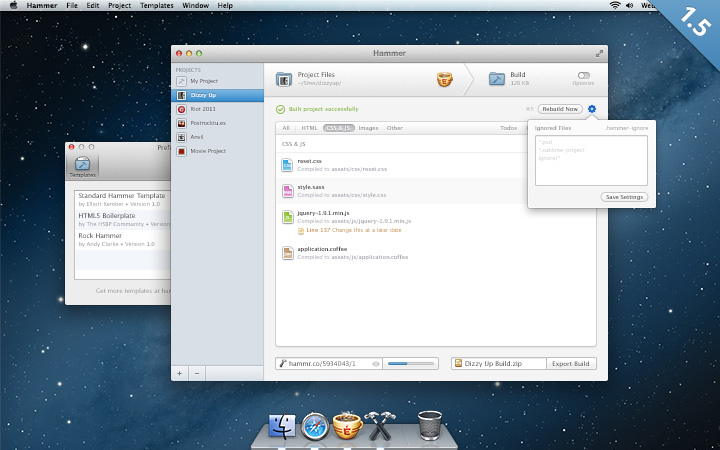Select the Anvil project icon
720x450 pixels.
pos(181,137)
